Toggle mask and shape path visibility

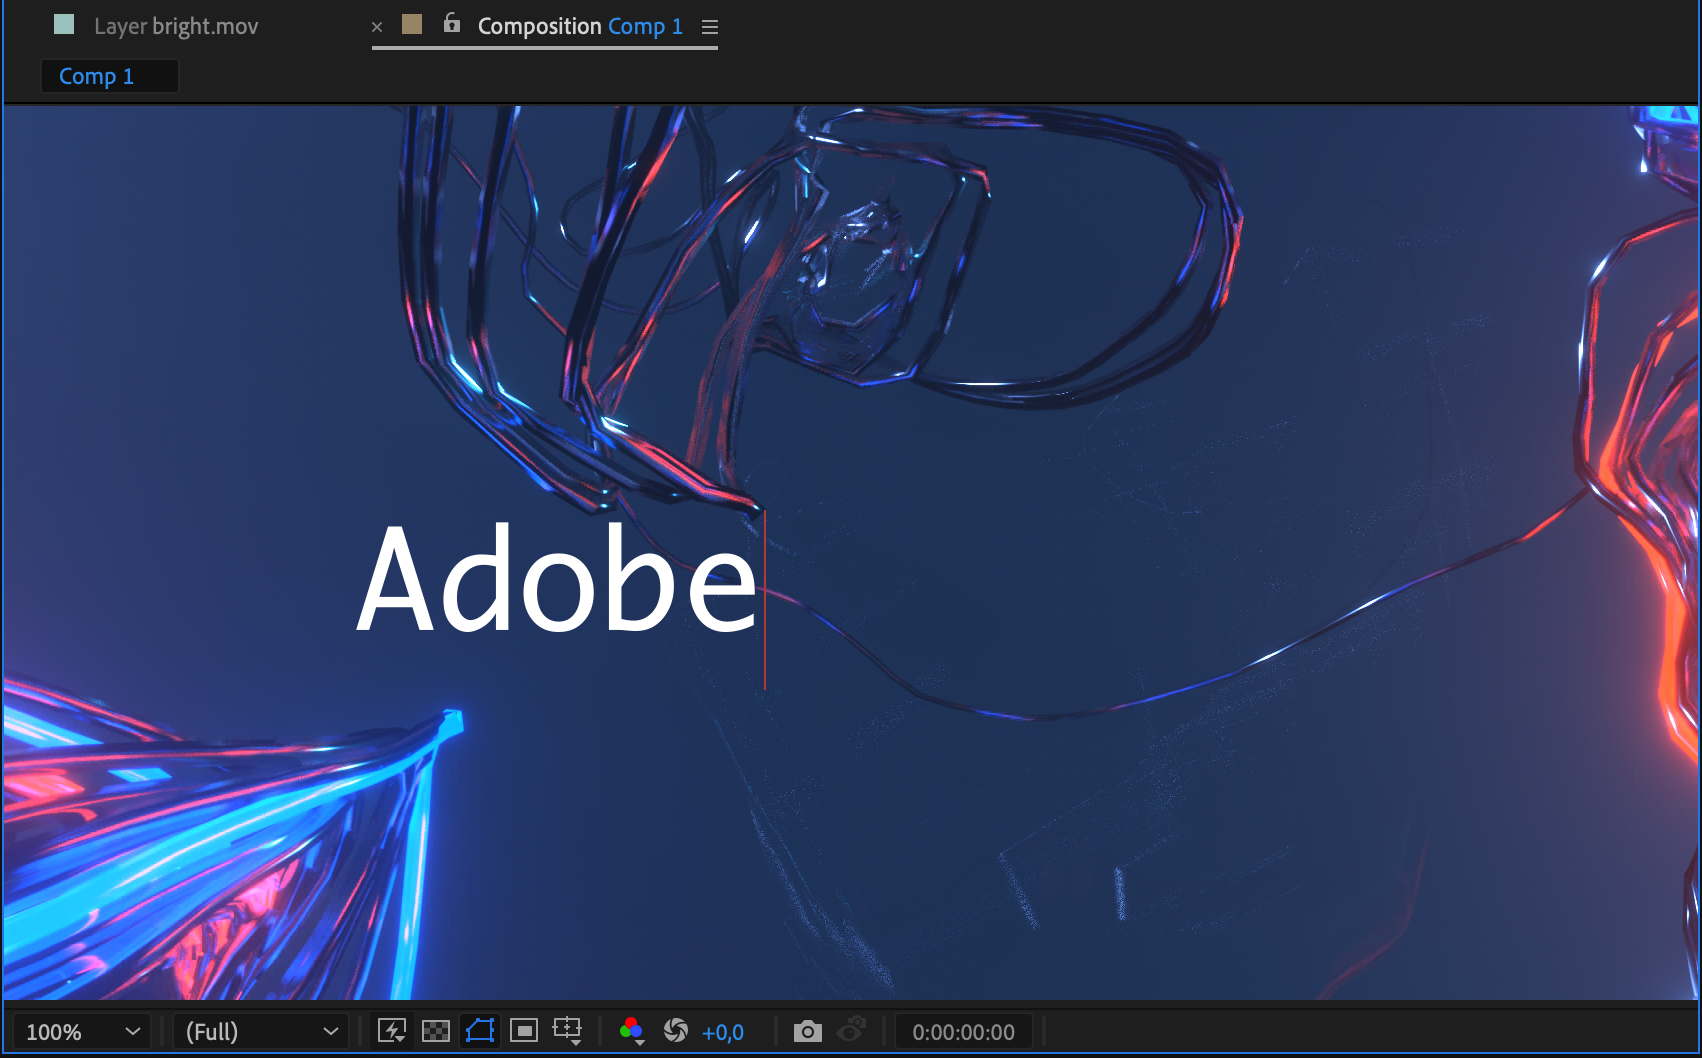pyautogui.click(x=480, y=1031)
